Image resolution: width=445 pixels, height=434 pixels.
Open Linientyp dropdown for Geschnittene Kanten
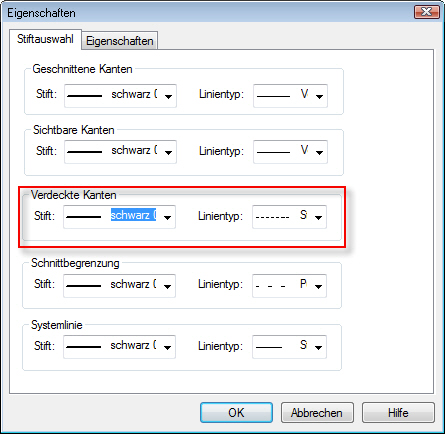pyautogui.click(x=290, y=96)
